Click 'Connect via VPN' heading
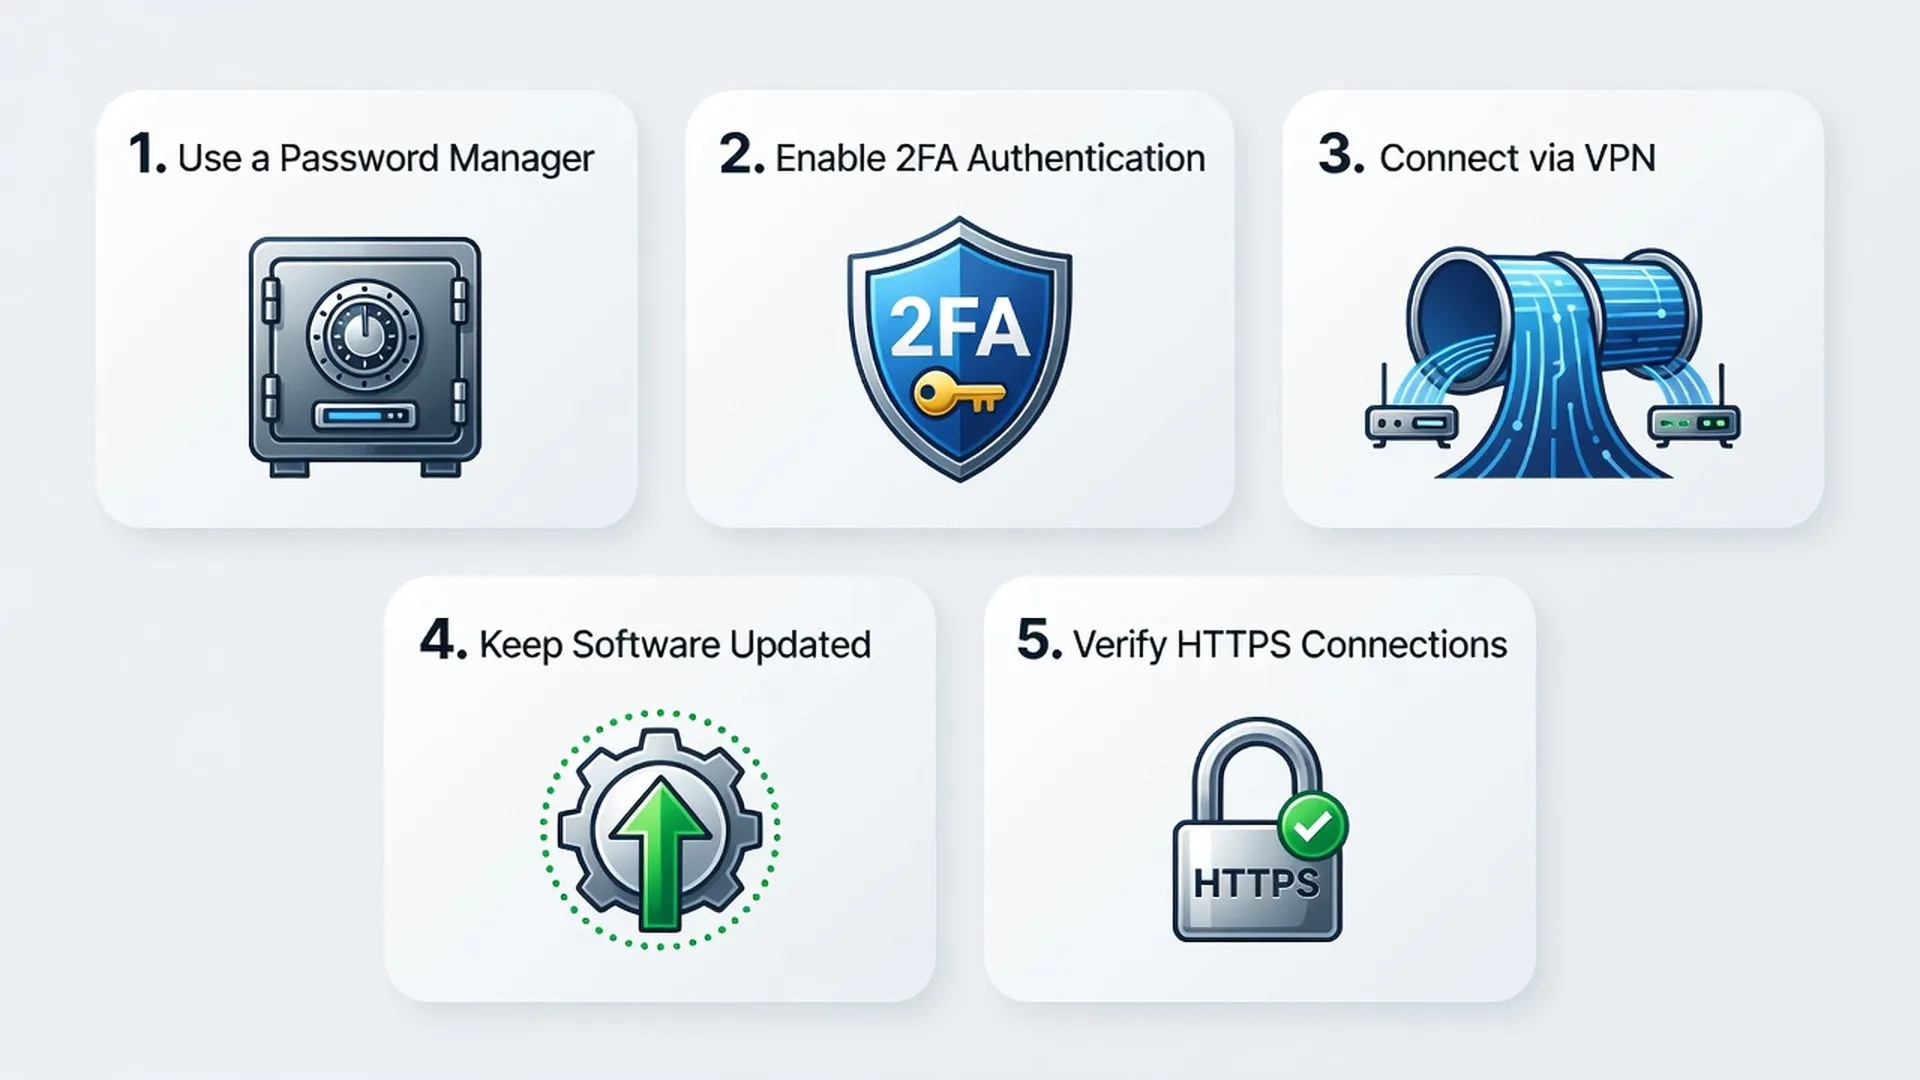The width and height of the screenshot is (1920, 1080). click(1517, 158)
